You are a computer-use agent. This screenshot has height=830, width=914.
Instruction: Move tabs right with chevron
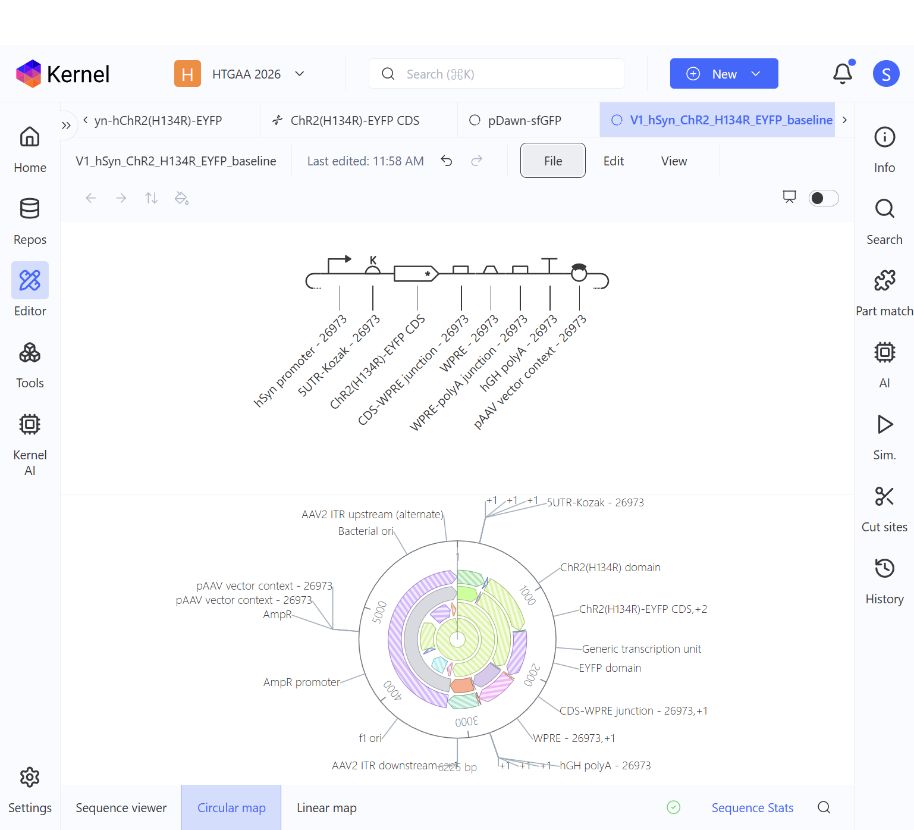click(845, 119)
